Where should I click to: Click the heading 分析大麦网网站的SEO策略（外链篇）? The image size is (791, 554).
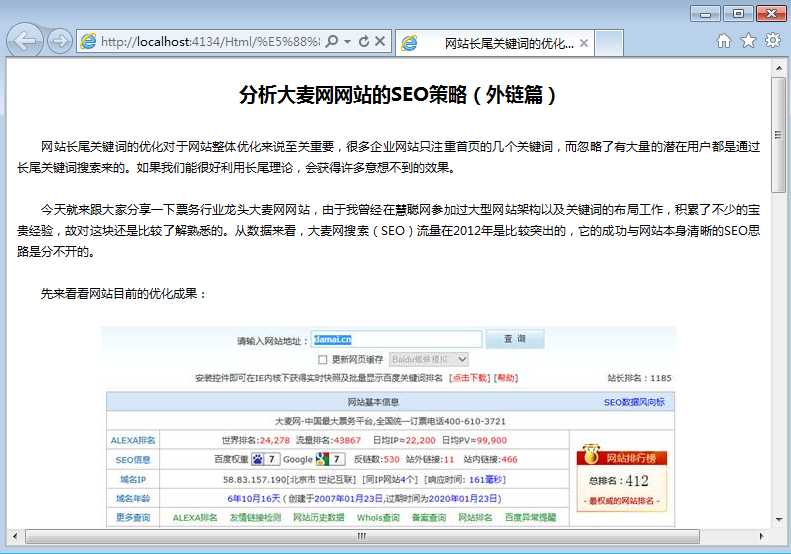(398, 95)
